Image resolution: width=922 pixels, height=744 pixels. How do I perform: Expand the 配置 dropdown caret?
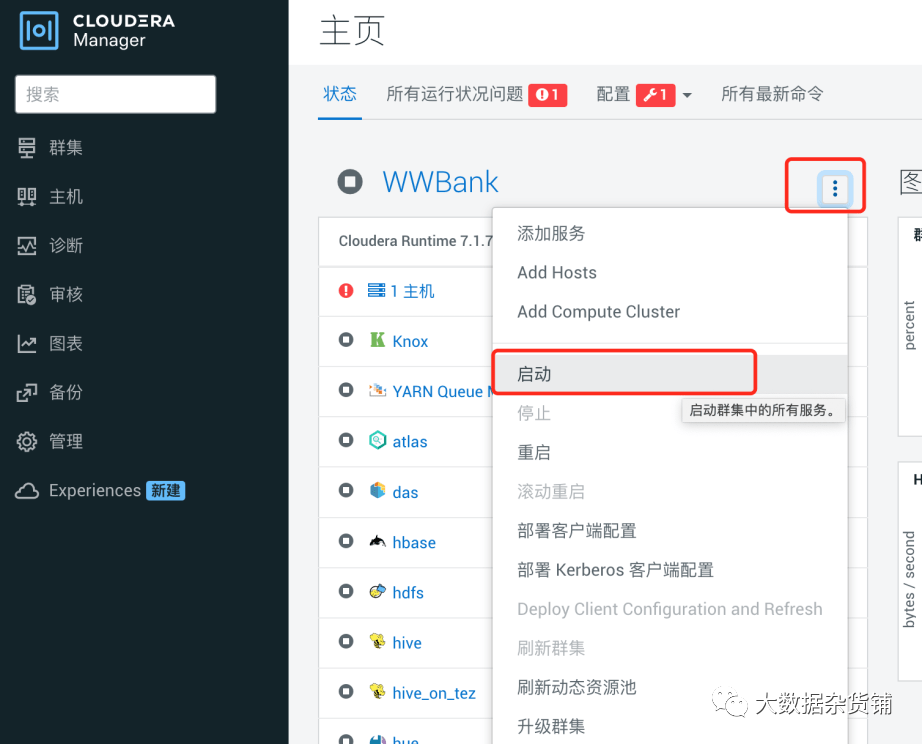[687, 95]
